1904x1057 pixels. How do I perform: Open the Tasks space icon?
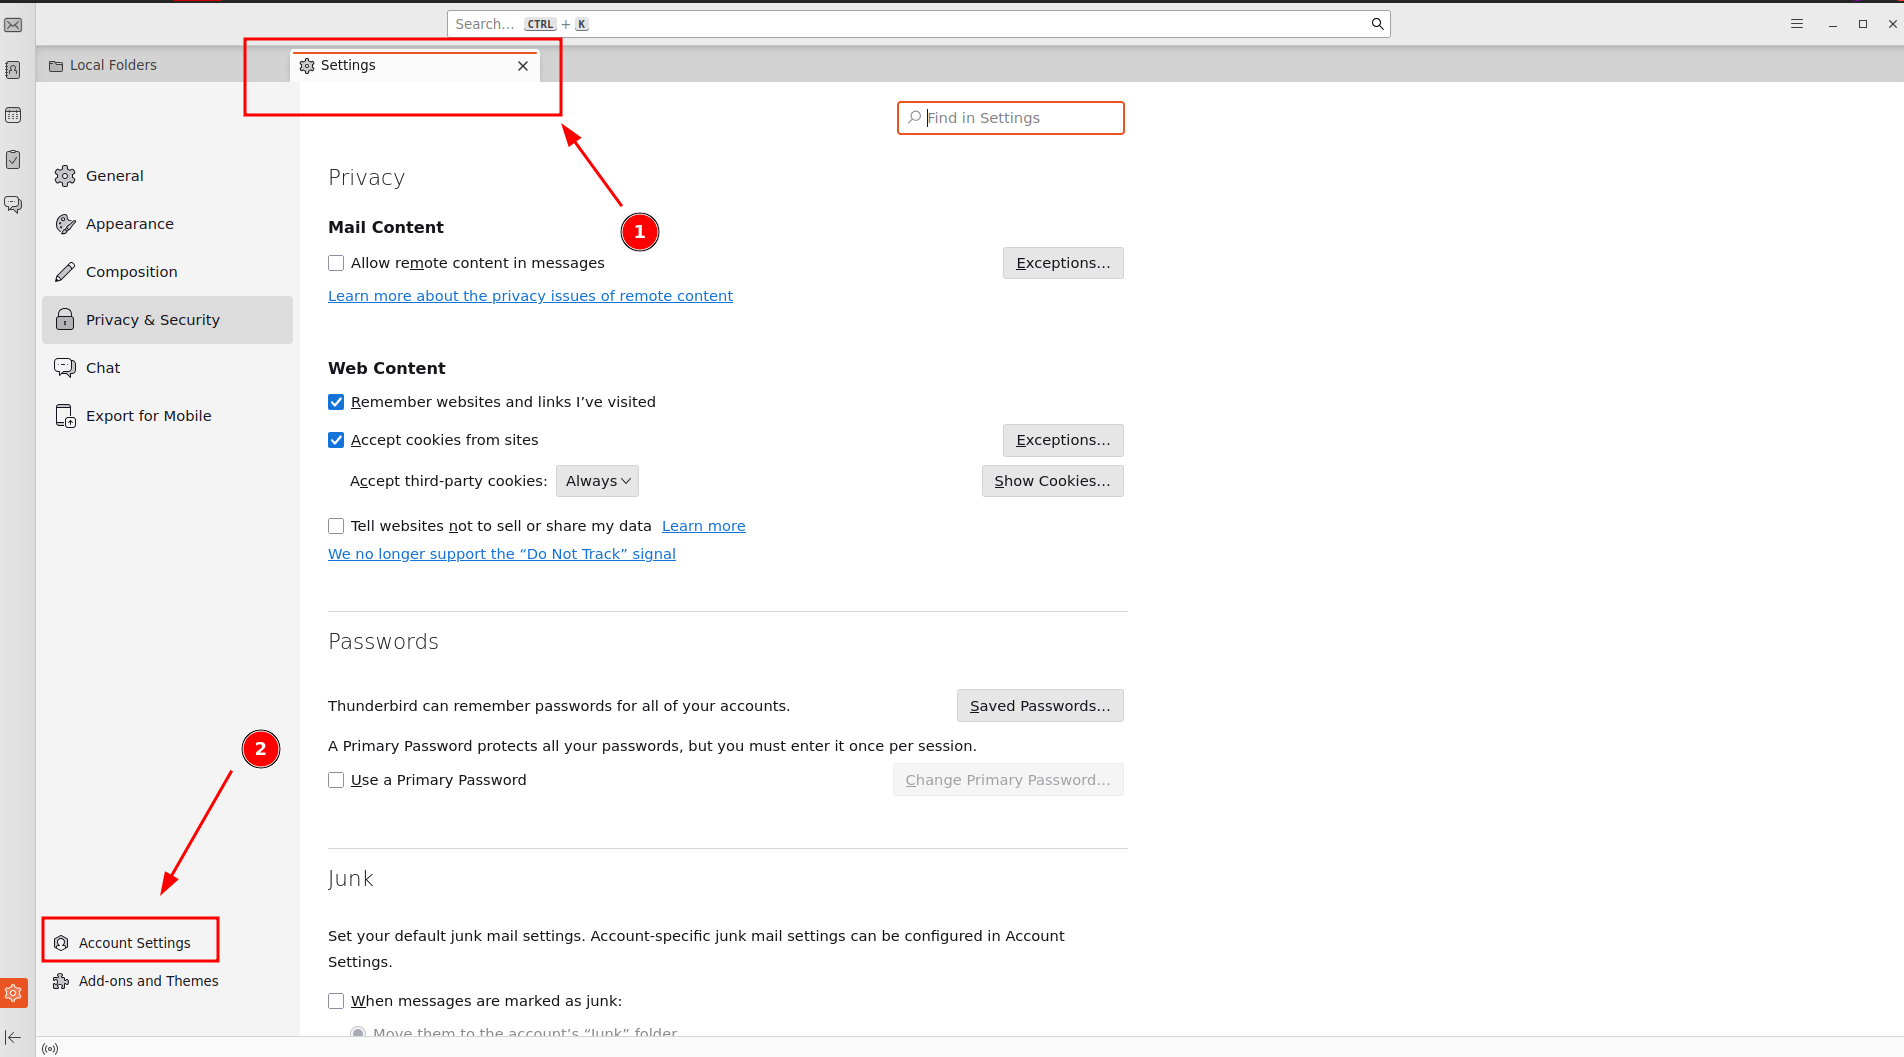[13, 160]
